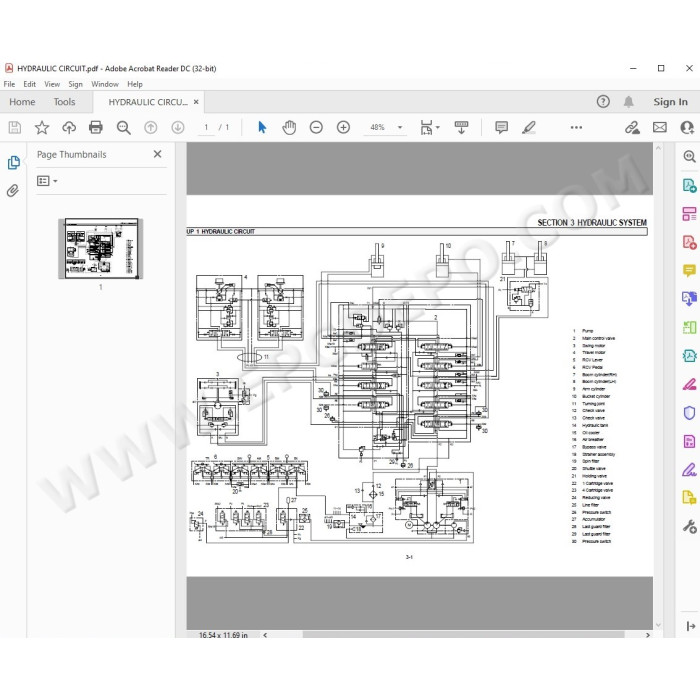Click the share with others person icon
Screen dimensions: 700x700
pyautogui.click(x=687, y=128)
